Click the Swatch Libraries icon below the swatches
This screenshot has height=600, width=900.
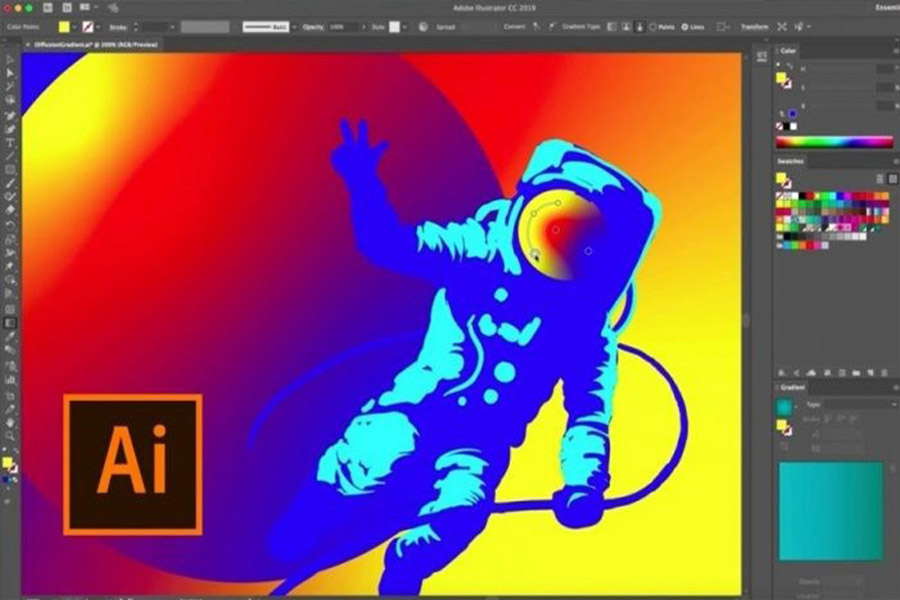(x=780, y=372)
